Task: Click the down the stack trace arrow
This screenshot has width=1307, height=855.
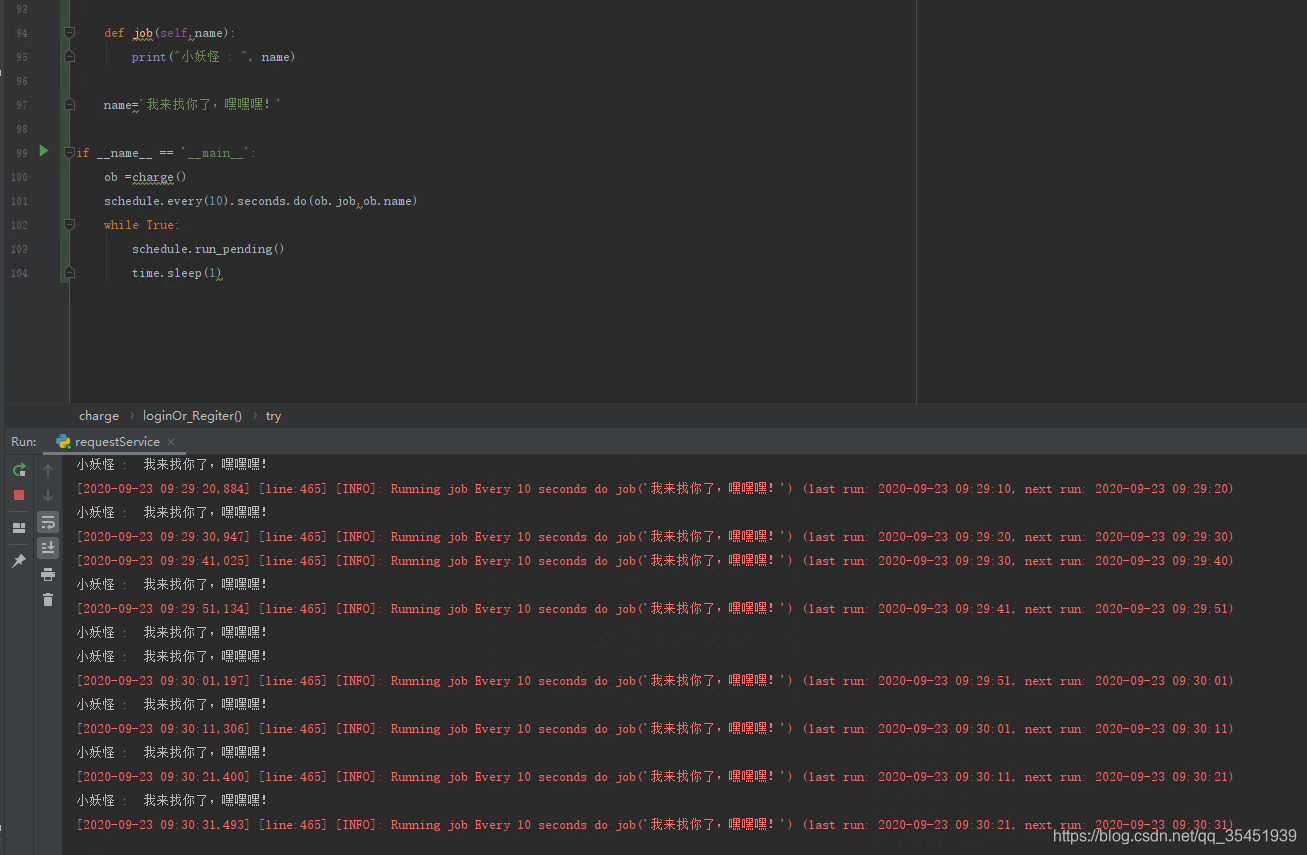Action: pyautogui.click(x=47, y=496)
